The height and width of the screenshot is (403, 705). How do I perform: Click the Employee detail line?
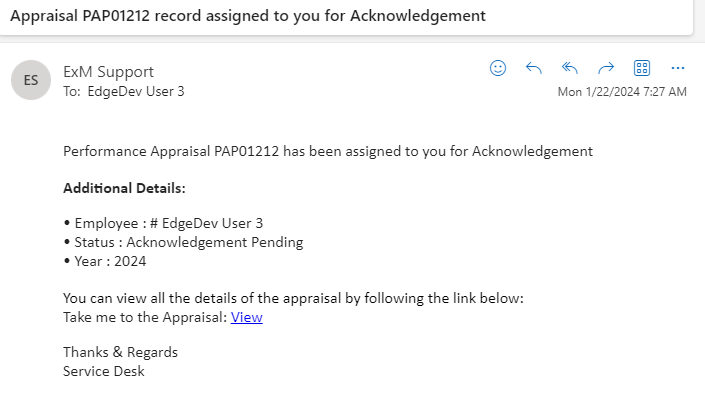tap(163, 223)
